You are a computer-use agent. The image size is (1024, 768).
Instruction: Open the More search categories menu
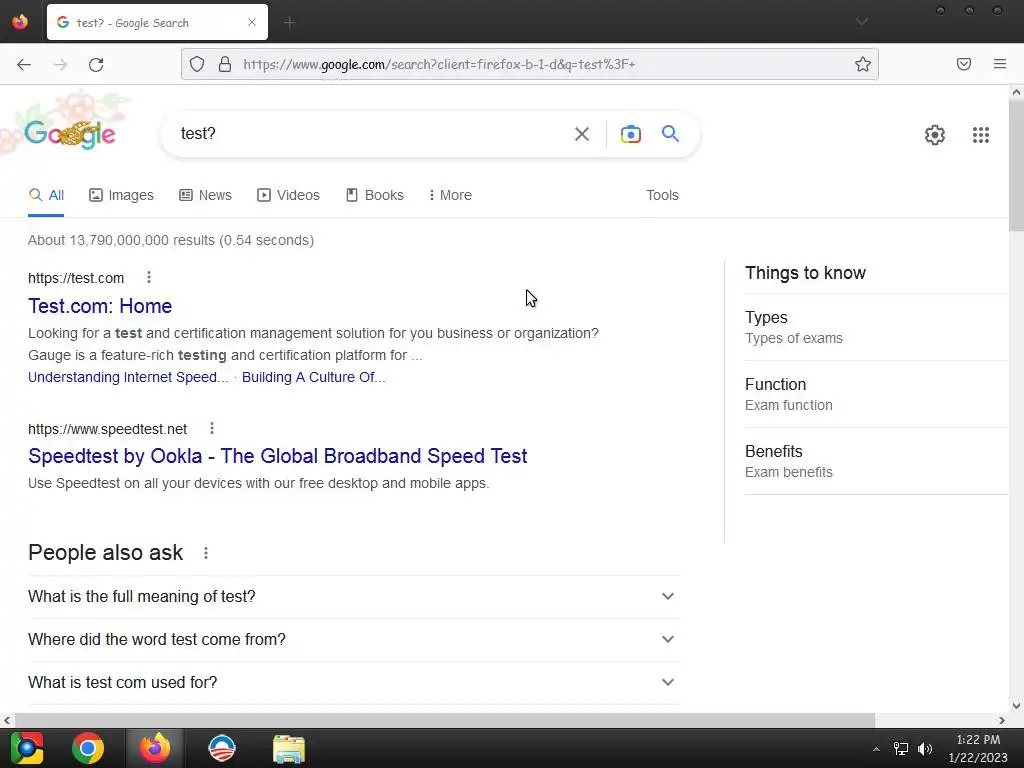click(450, 195)
